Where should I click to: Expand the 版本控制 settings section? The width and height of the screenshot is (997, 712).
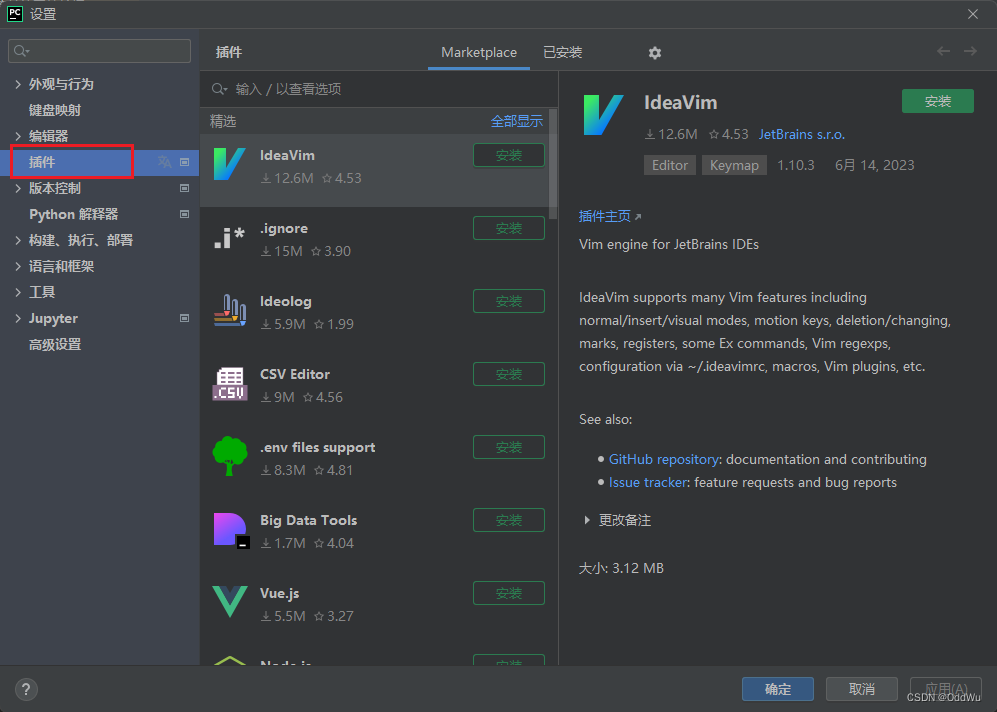[18, 188]
